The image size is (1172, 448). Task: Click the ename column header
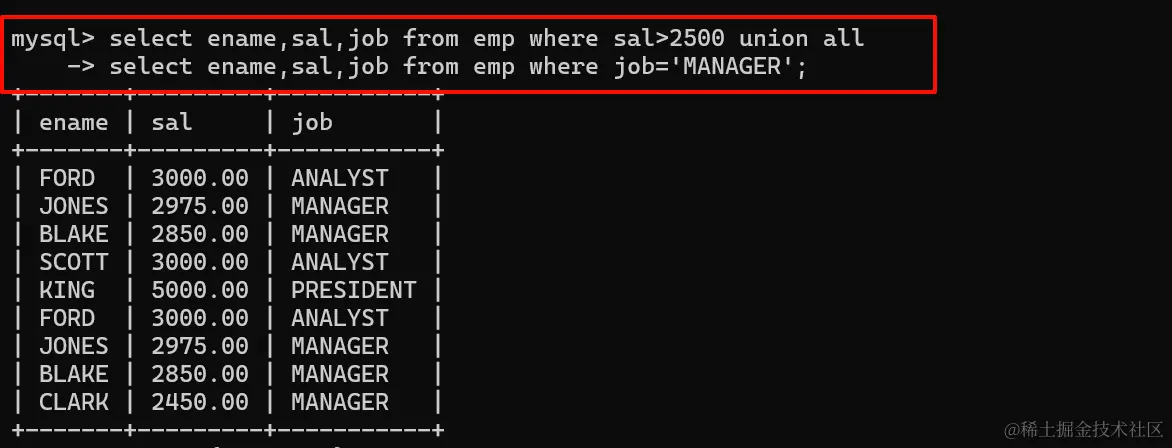click(x=73, y=123)
